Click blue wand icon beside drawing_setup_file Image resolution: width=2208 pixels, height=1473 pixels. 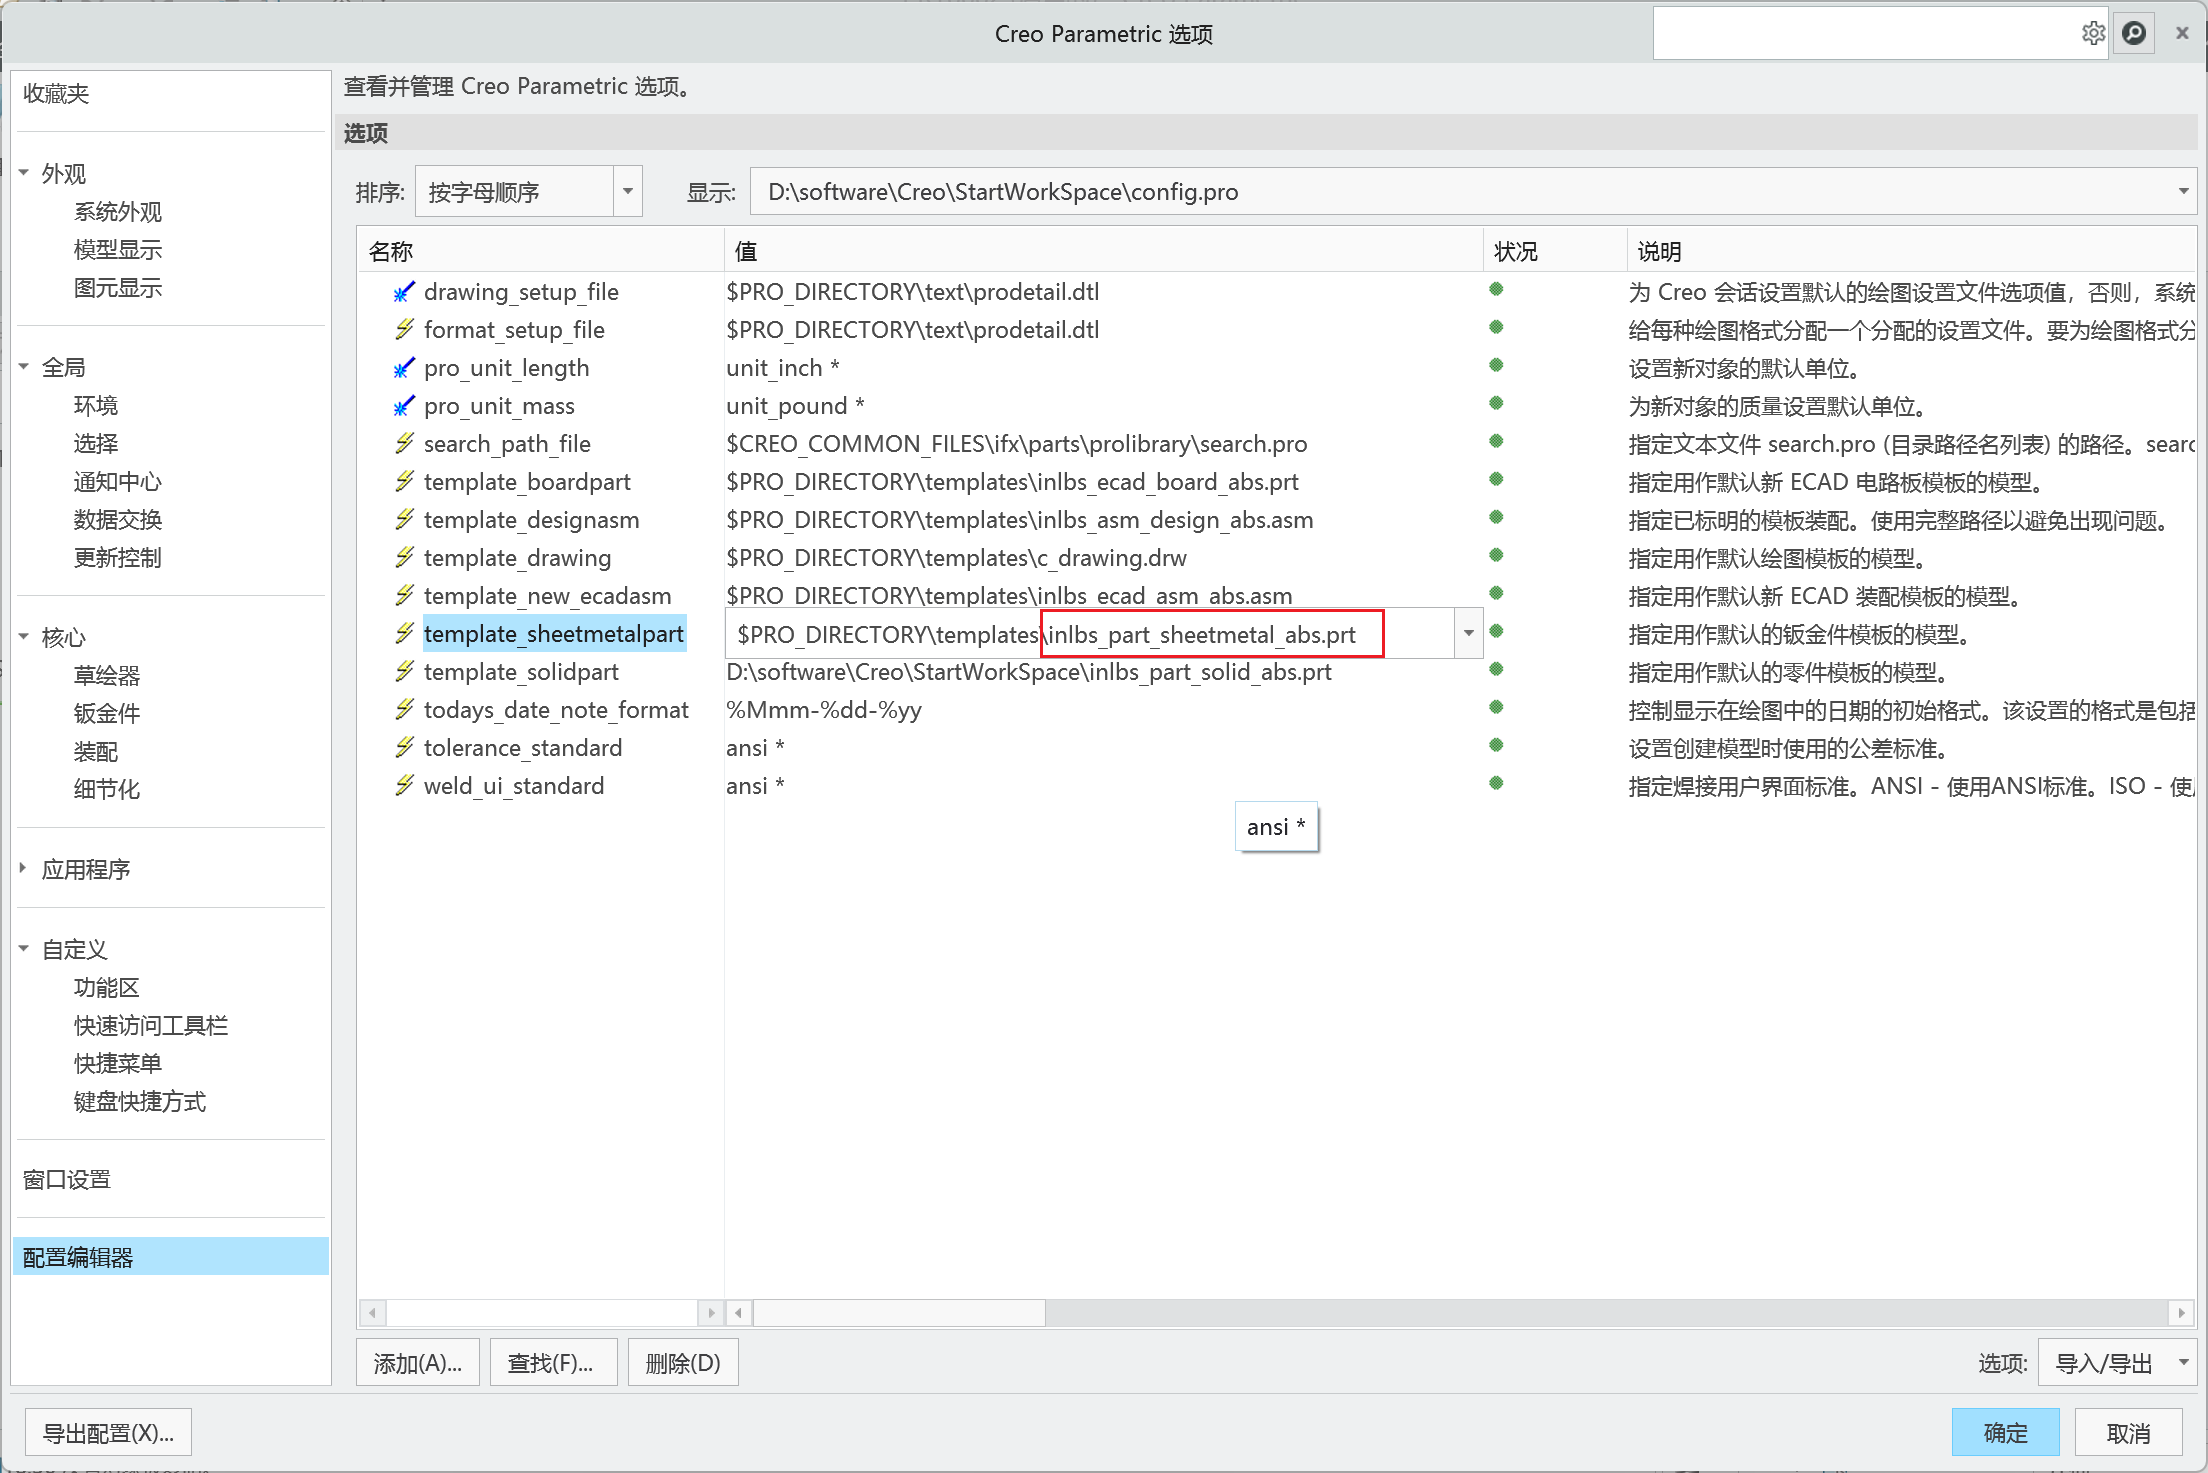[x=404, y=291]
